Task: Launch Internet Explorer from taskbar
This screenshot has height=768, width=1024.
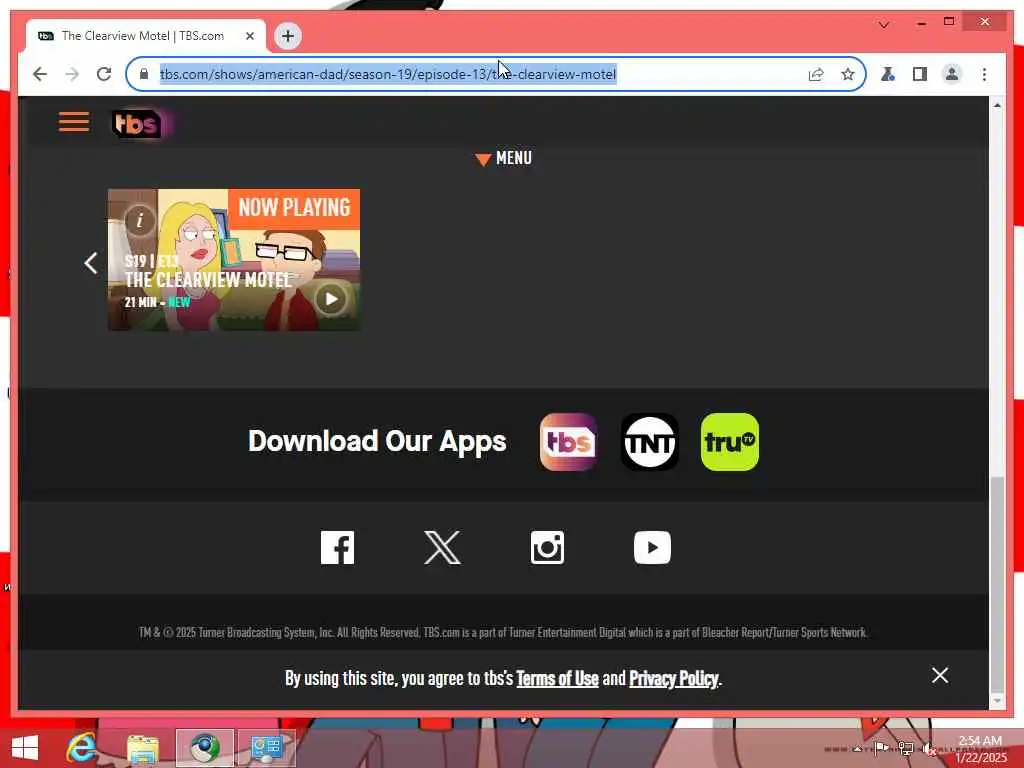Action: (x=82, y=748)
